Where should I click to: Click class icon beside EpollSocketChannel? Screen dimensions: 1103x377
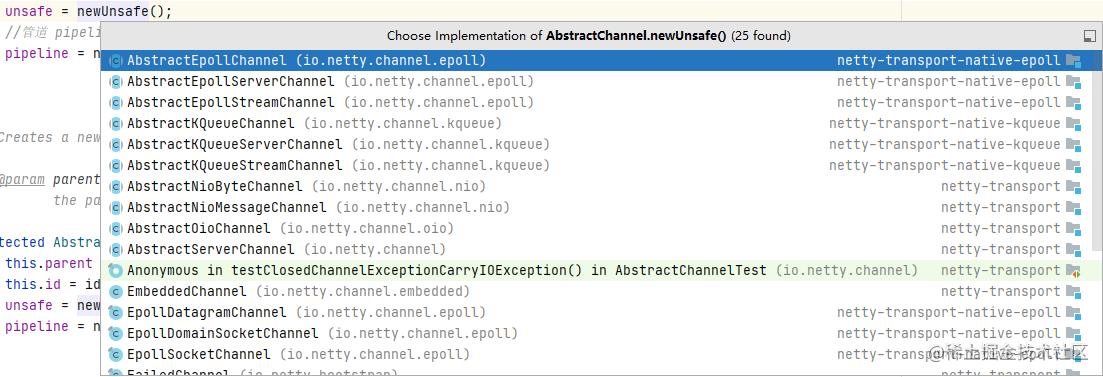click(115, 354)
